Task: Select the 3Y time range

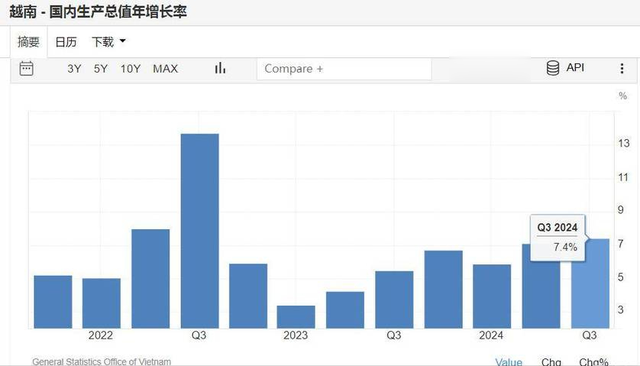Action: click(x=74, y=69)
